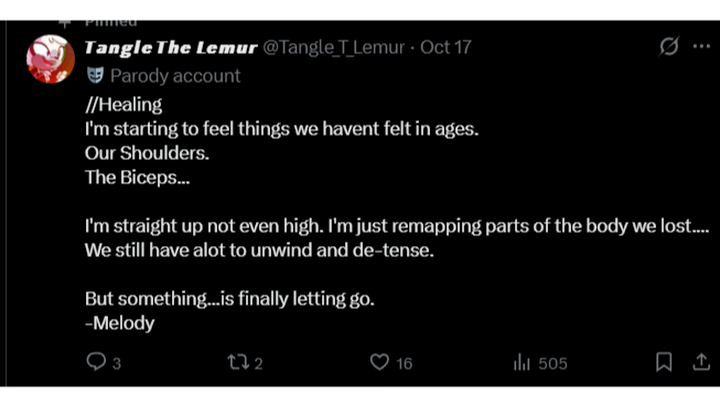Visit the @Tangle_T_Lemur handle link
Viewport: 720px width, 405px height.
(x=334, y=47)
